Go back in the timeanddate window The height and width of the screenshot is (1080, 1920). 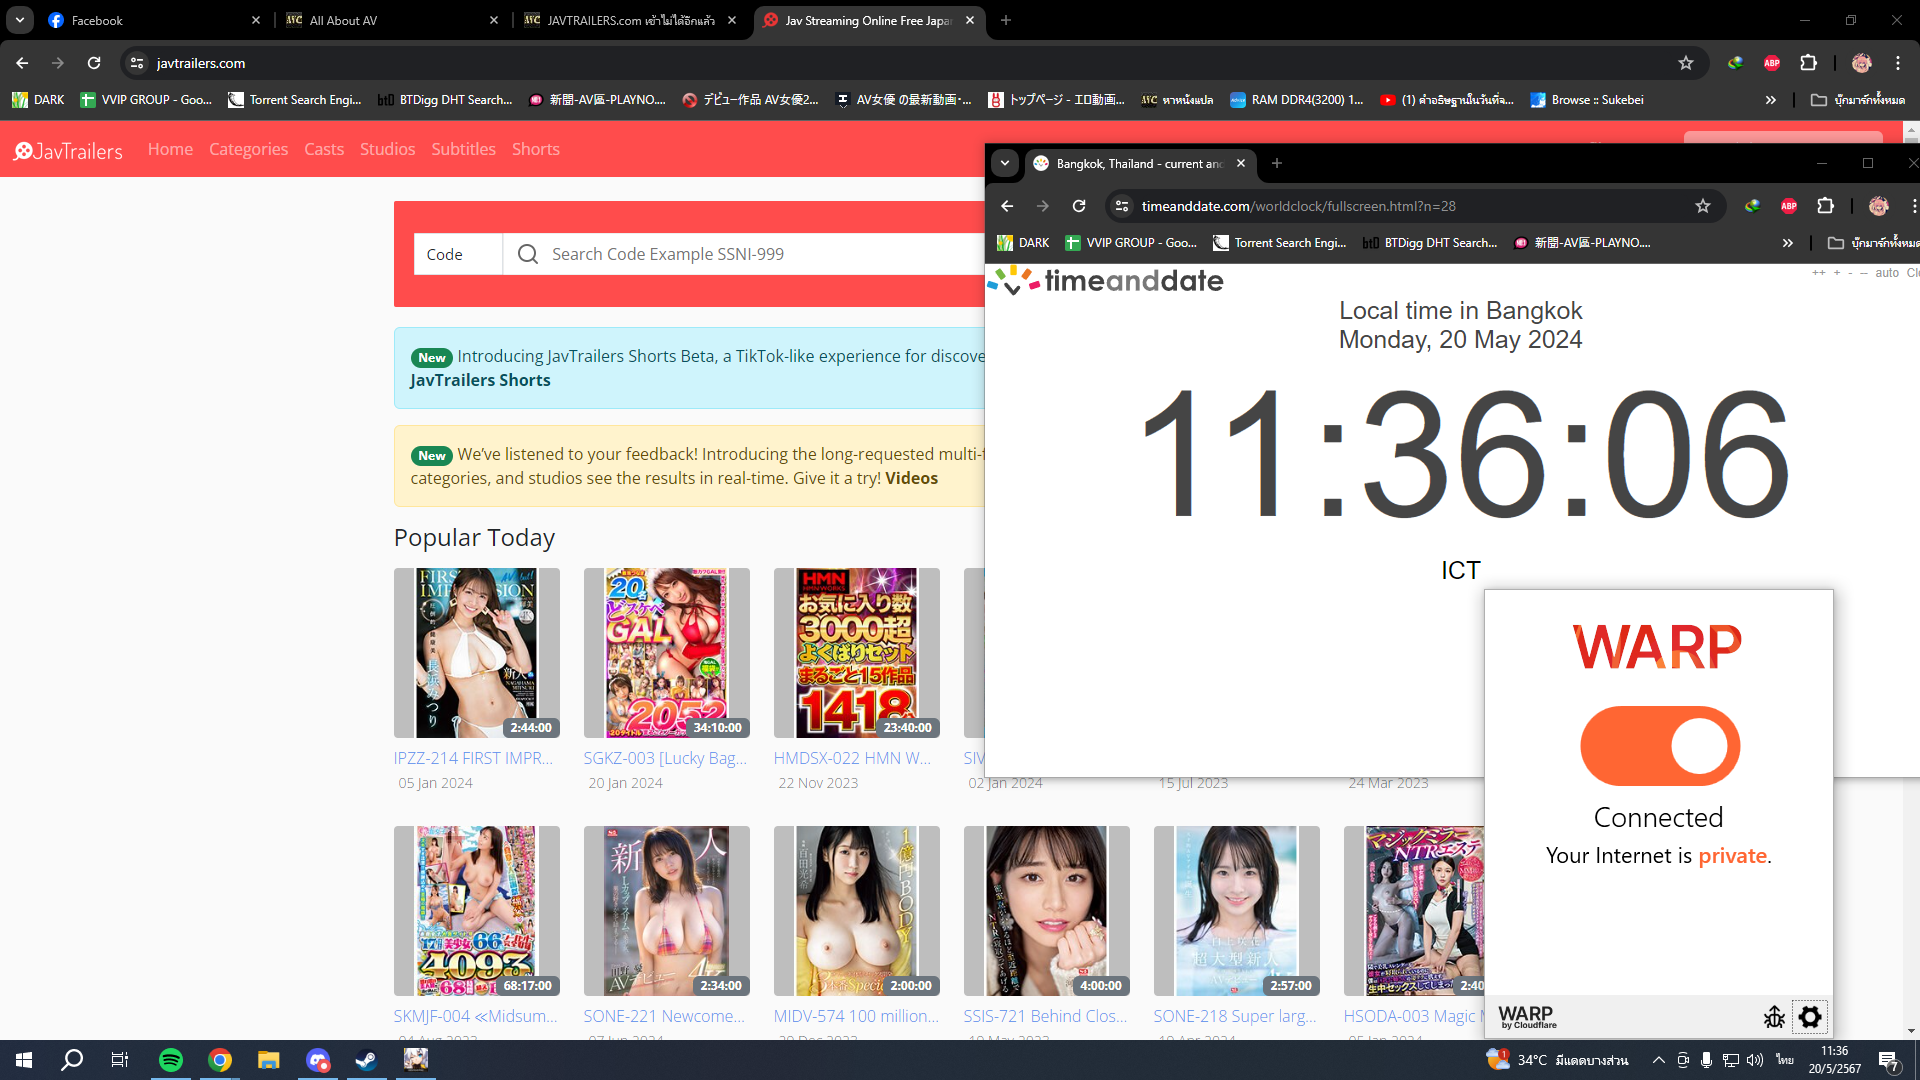point(1007,206)
